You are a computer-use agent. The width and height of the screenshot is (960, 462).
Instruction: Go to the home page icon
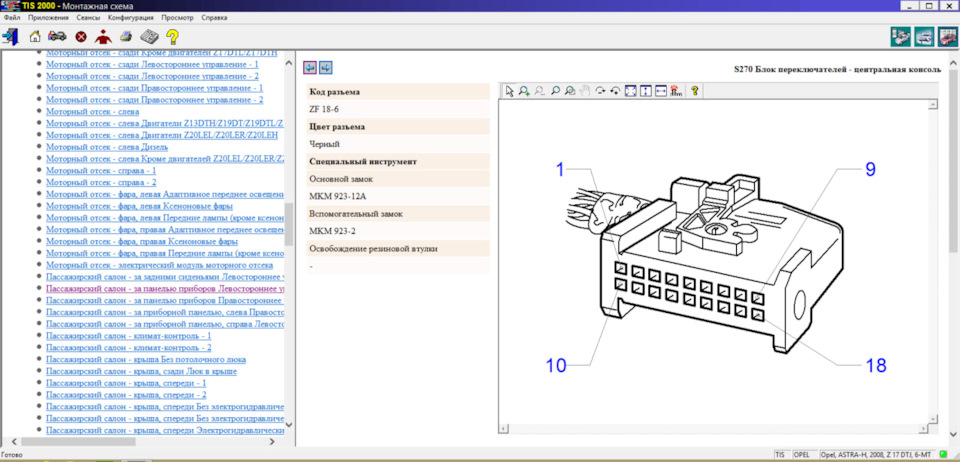35,36
